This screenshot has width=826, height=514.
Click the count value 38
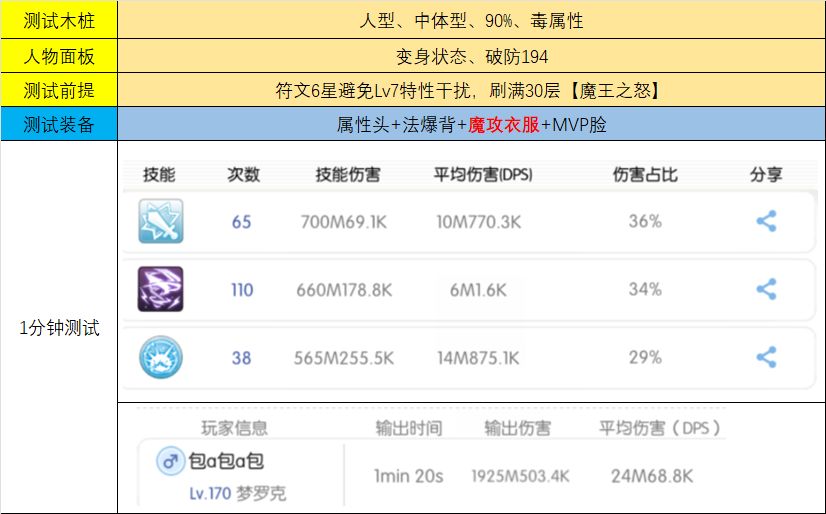click(x=241, y=358)
